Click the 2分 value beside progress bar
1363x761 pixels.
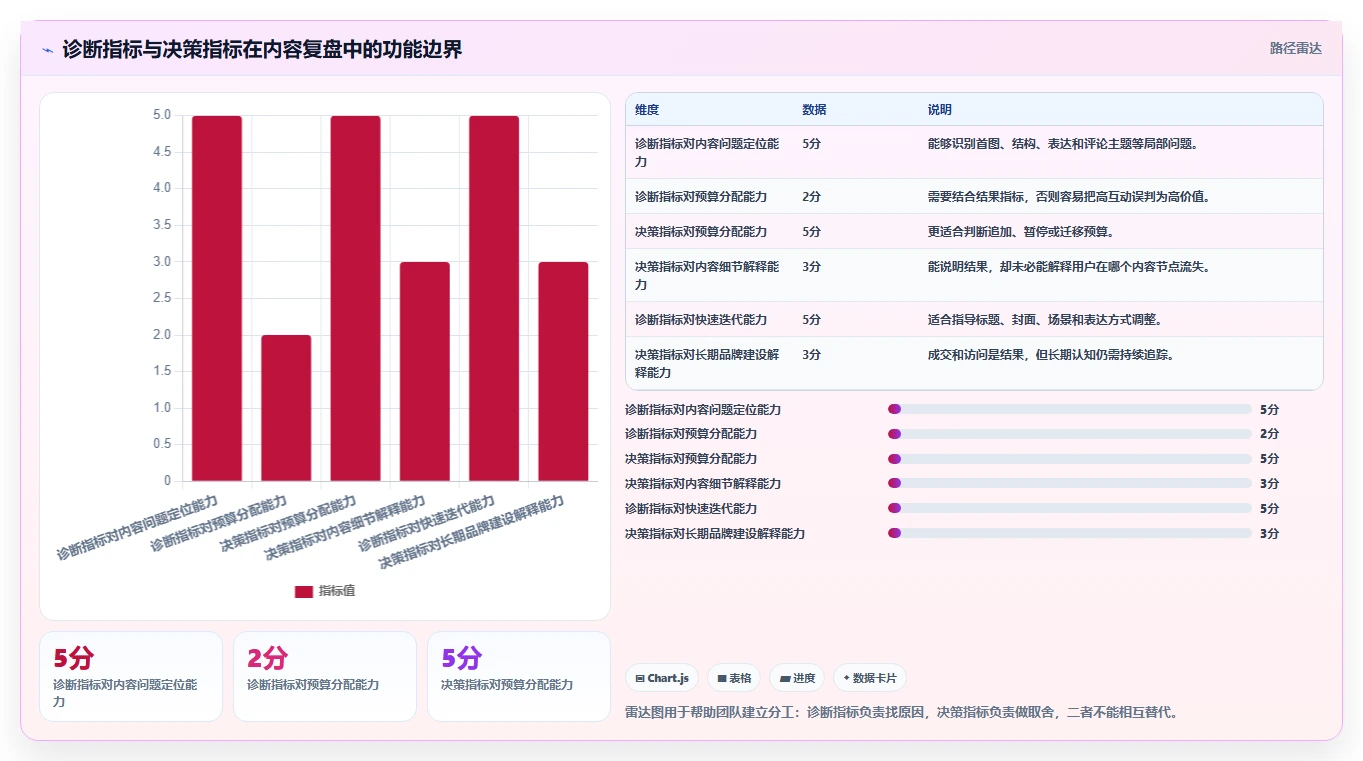1269,434
